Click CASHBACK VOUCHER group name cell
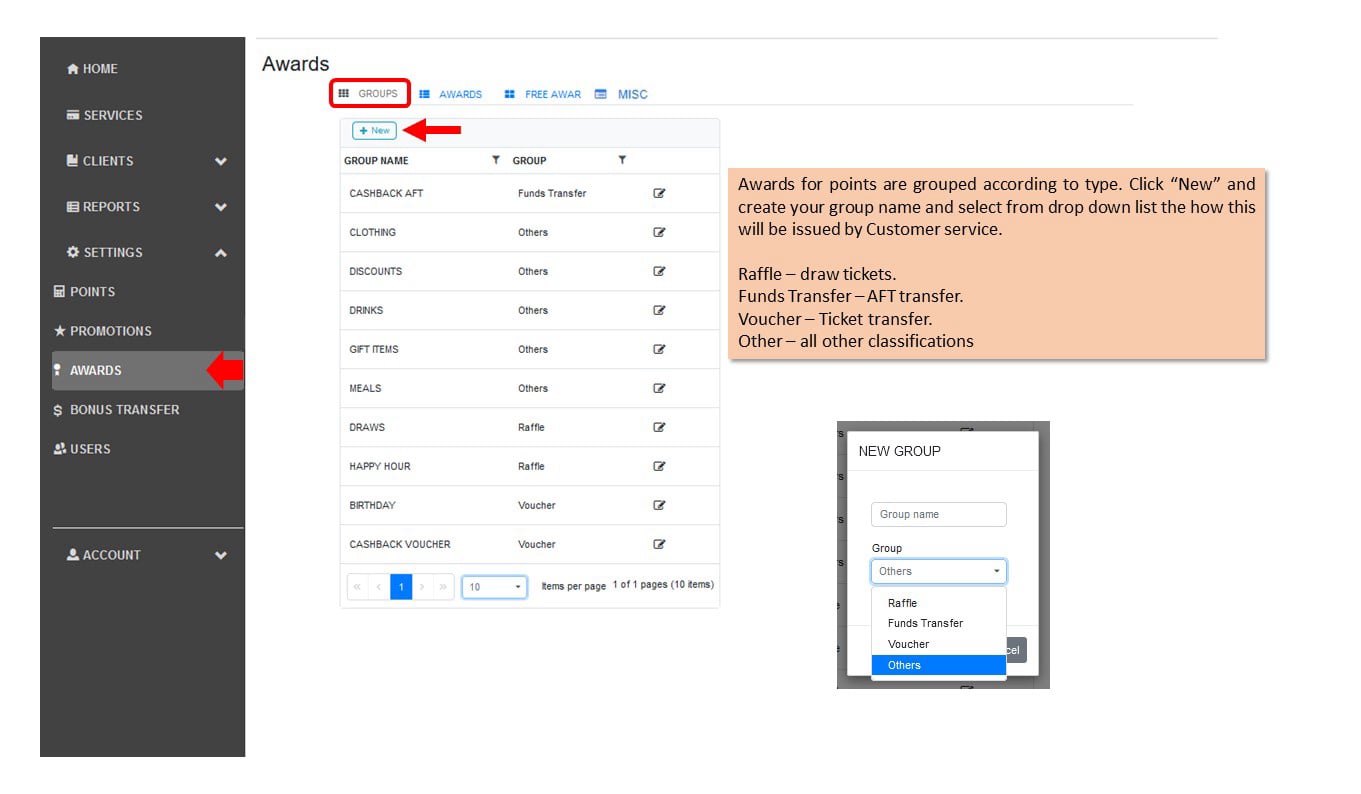The image size is (1361, 794). (400, 544)
